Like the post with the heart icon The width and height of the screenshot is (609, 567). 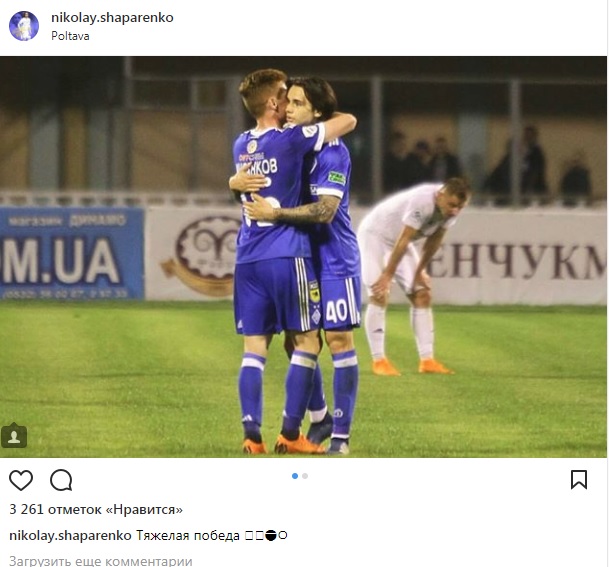pyautogui.click(x=21, y=480)
